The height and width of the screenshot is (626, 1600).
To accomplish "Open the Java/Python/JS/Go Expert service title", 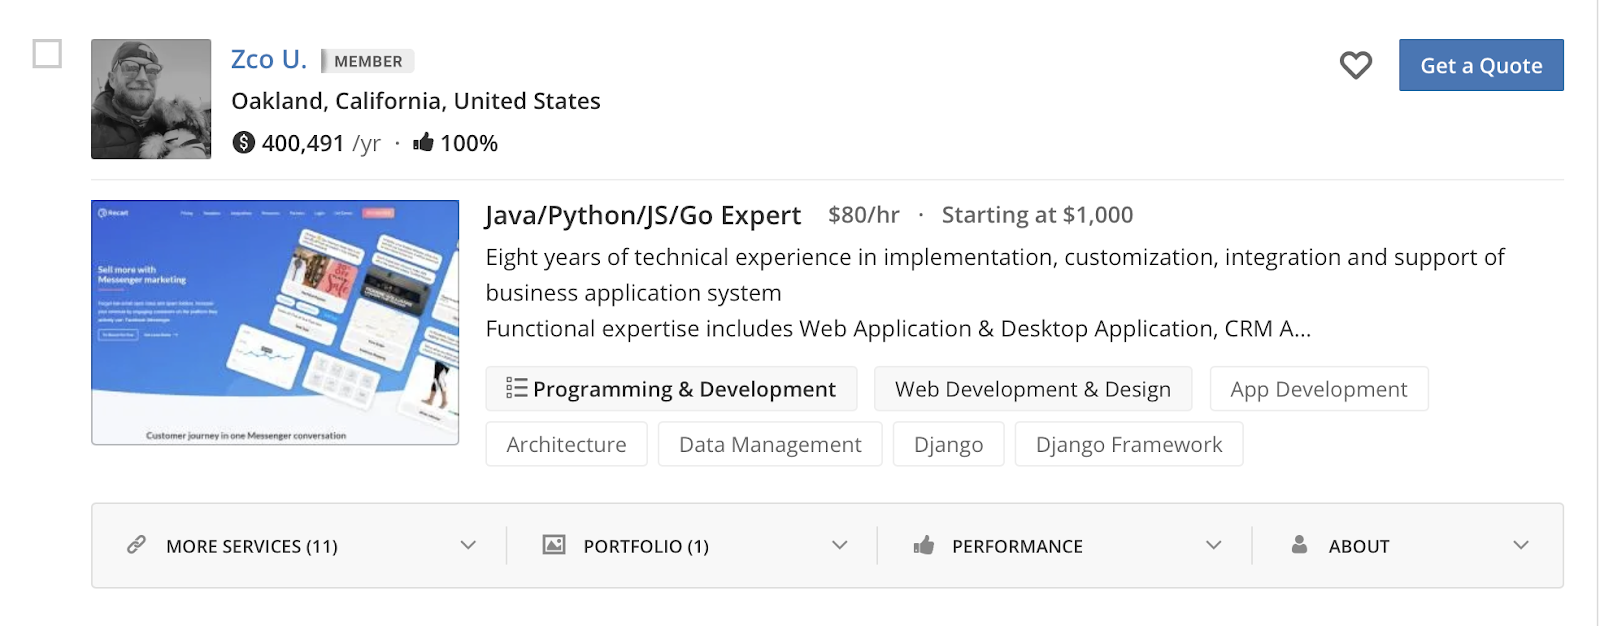I will pyautogui.click(x=643, y=216).
